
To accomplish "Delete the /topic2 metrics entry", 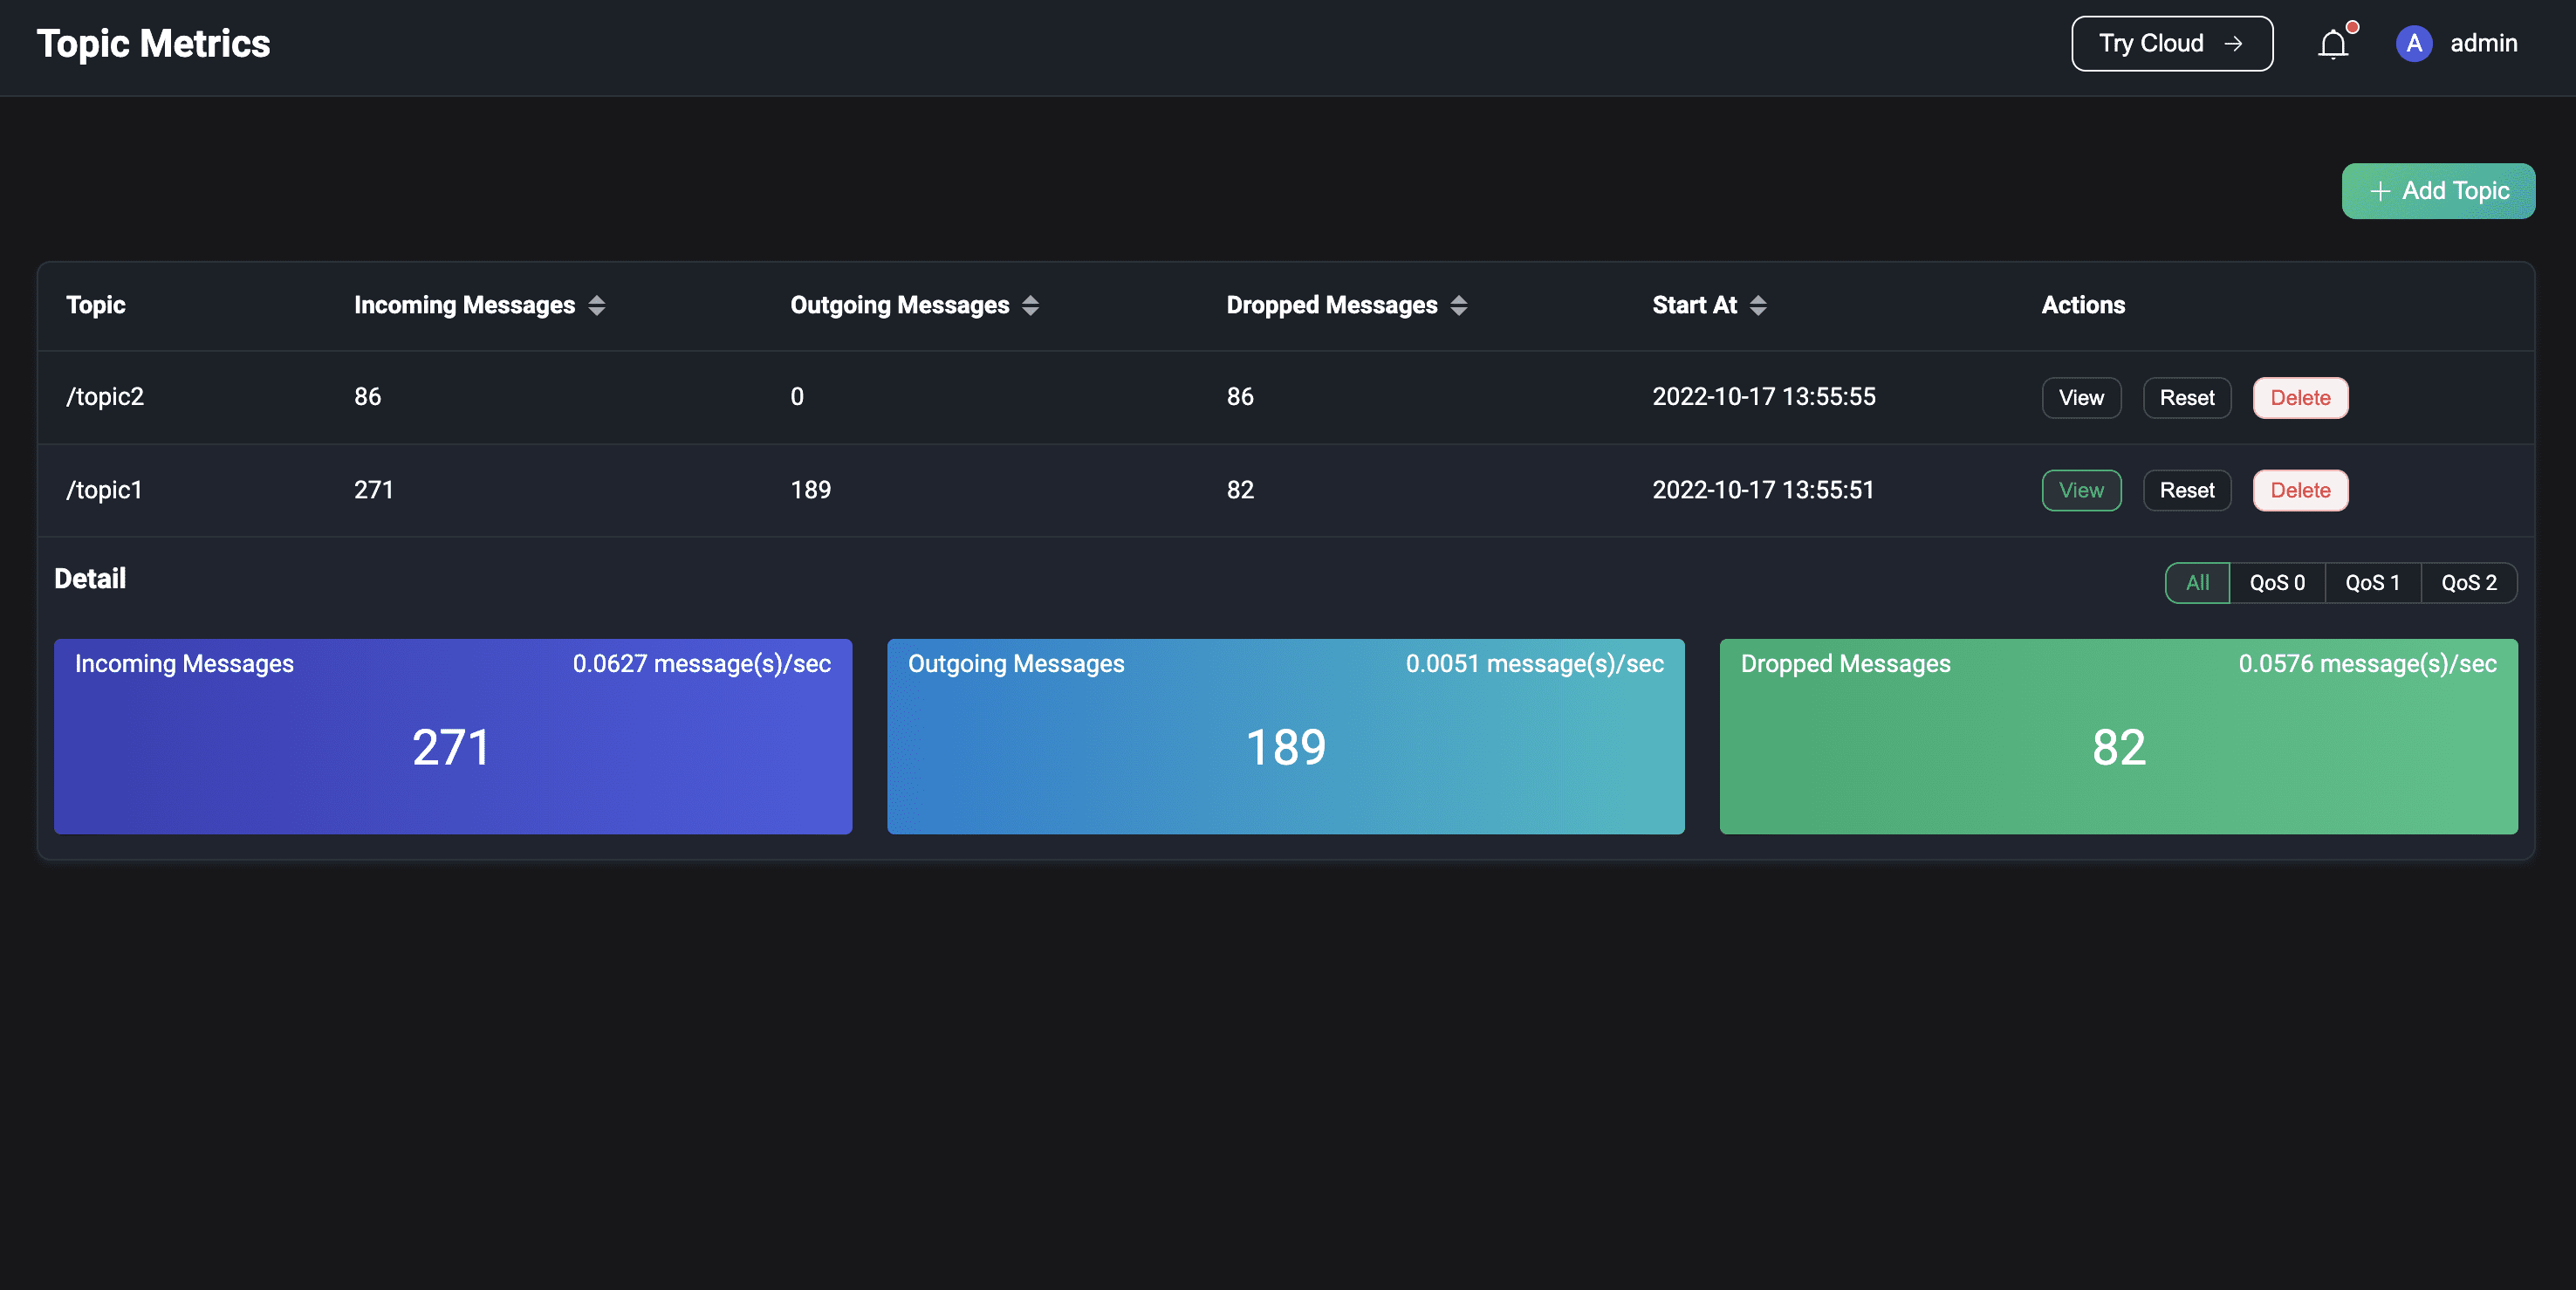I will pos(2300,398).
